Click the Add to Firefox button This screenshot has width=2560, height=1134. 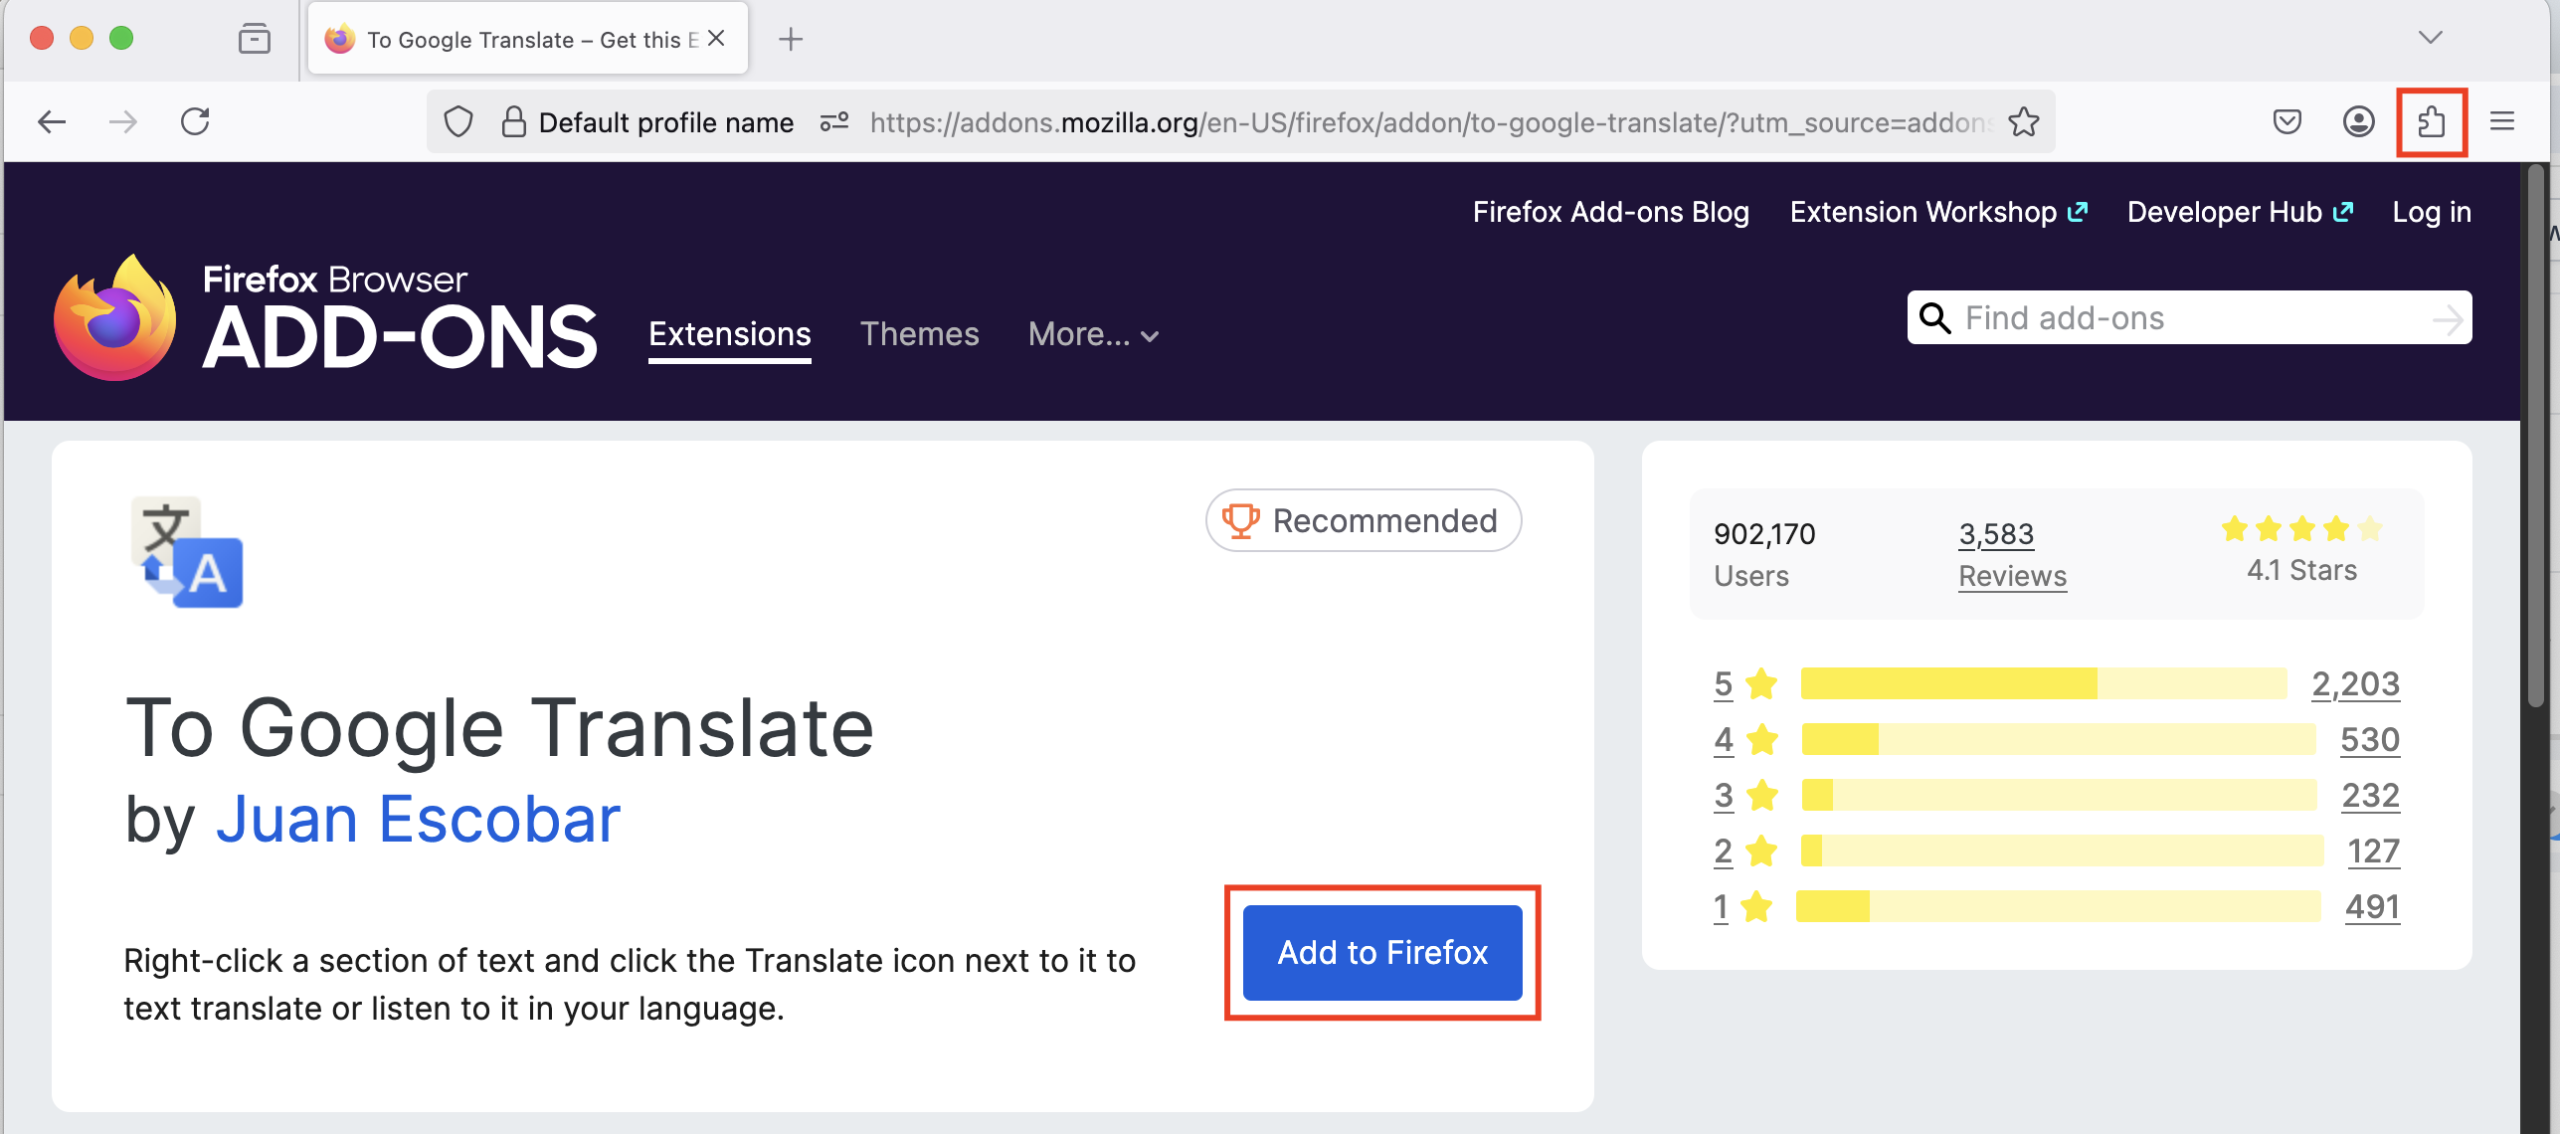1382,952
